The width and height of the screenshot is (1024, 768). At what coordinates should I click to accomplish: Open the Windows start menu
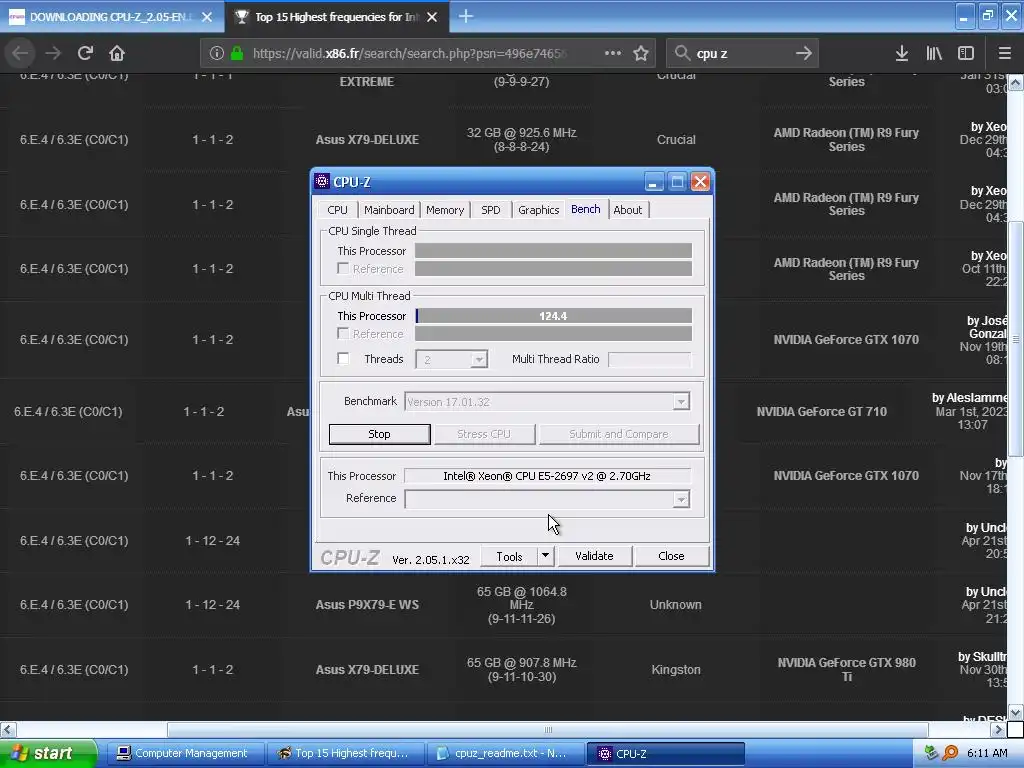48,753
